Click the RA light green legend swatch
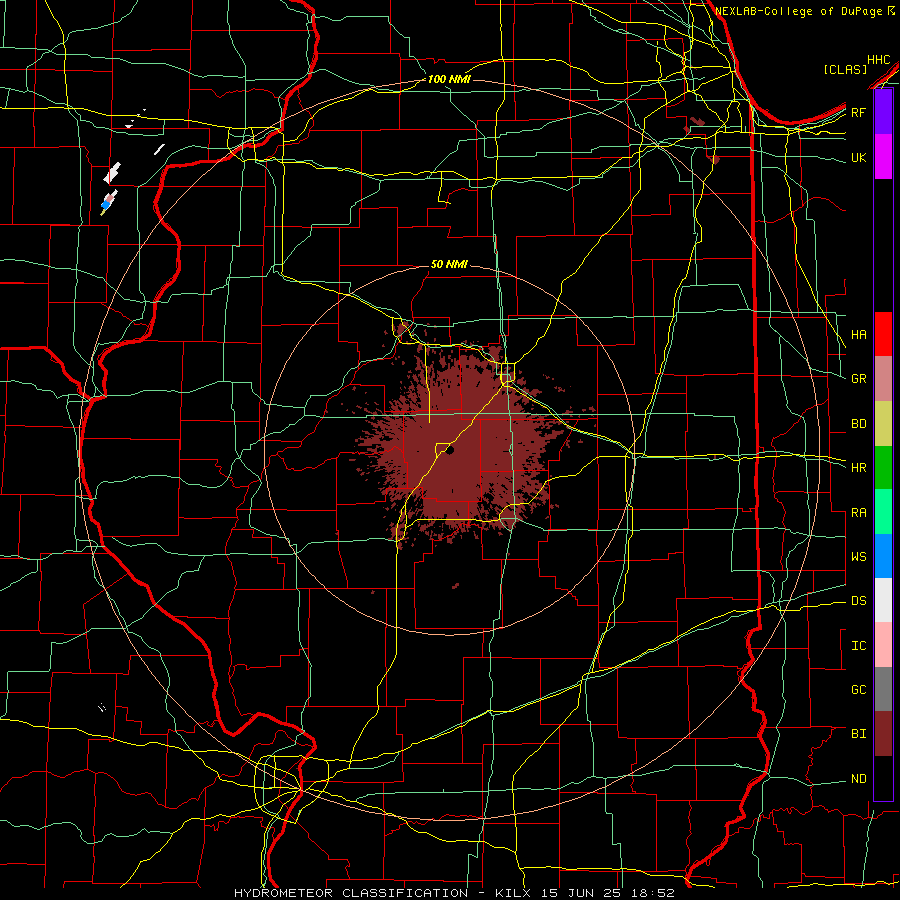The height and width of the screenshot is (900, 900). tap(883, 512)
